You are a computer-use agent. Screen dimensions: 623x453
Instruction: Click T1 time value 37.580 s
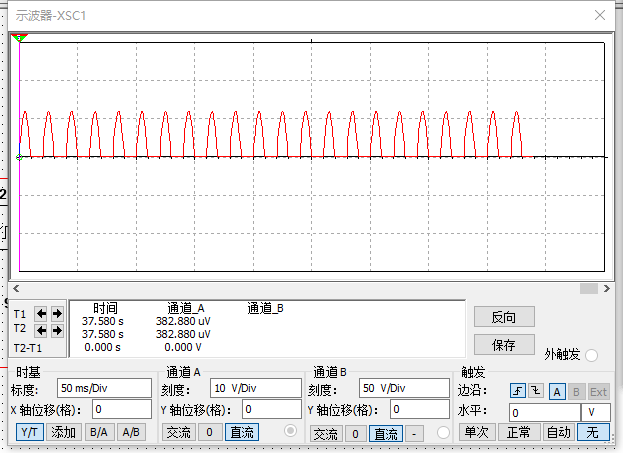tap(103, 321)
